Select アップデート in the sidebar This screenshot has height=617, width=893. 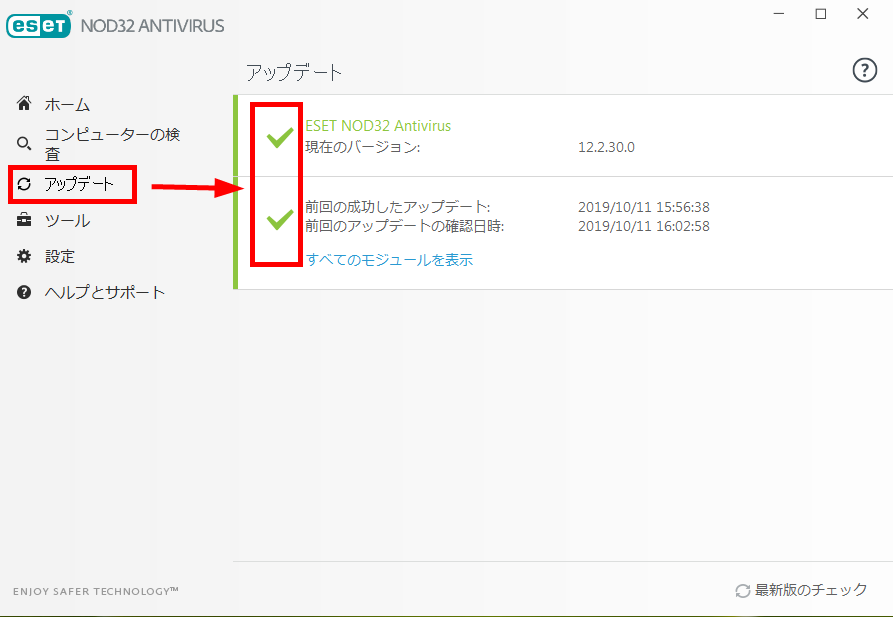coord(79,184)
